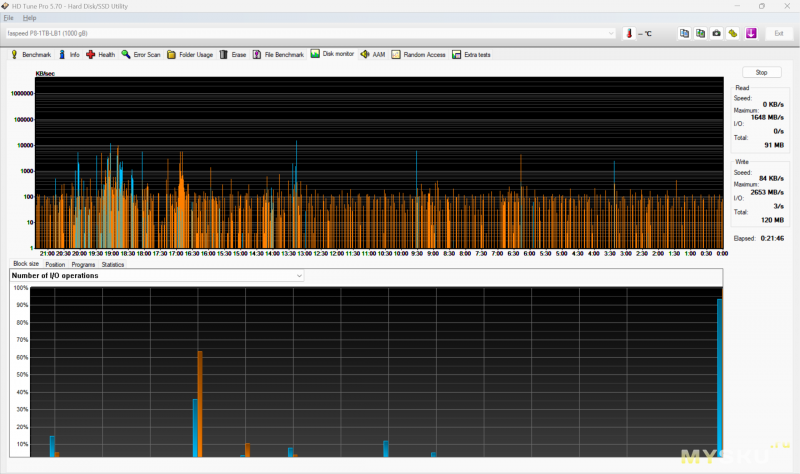
Task: Expand the faspeed P8-1TB drive selector dropdown
Action: [611, 33]
